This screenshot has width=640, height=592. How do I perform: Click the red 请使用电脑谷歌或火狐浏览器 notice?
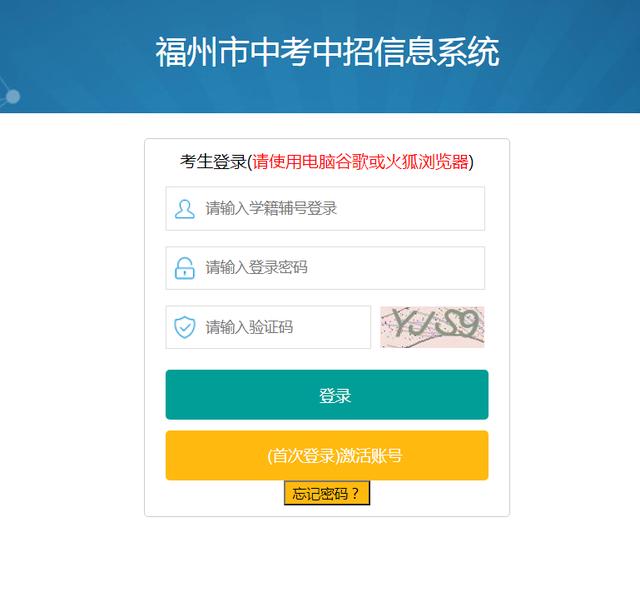(x=360, y=162)
